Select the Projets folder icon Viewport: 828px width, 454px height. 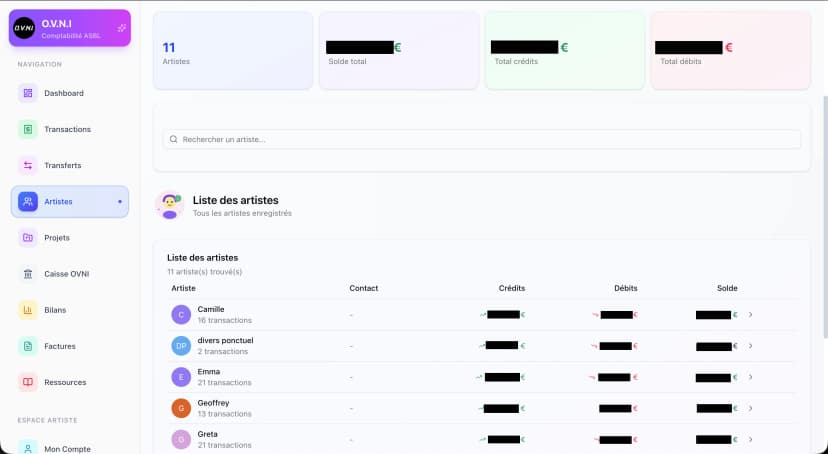(x=28, y=238)
